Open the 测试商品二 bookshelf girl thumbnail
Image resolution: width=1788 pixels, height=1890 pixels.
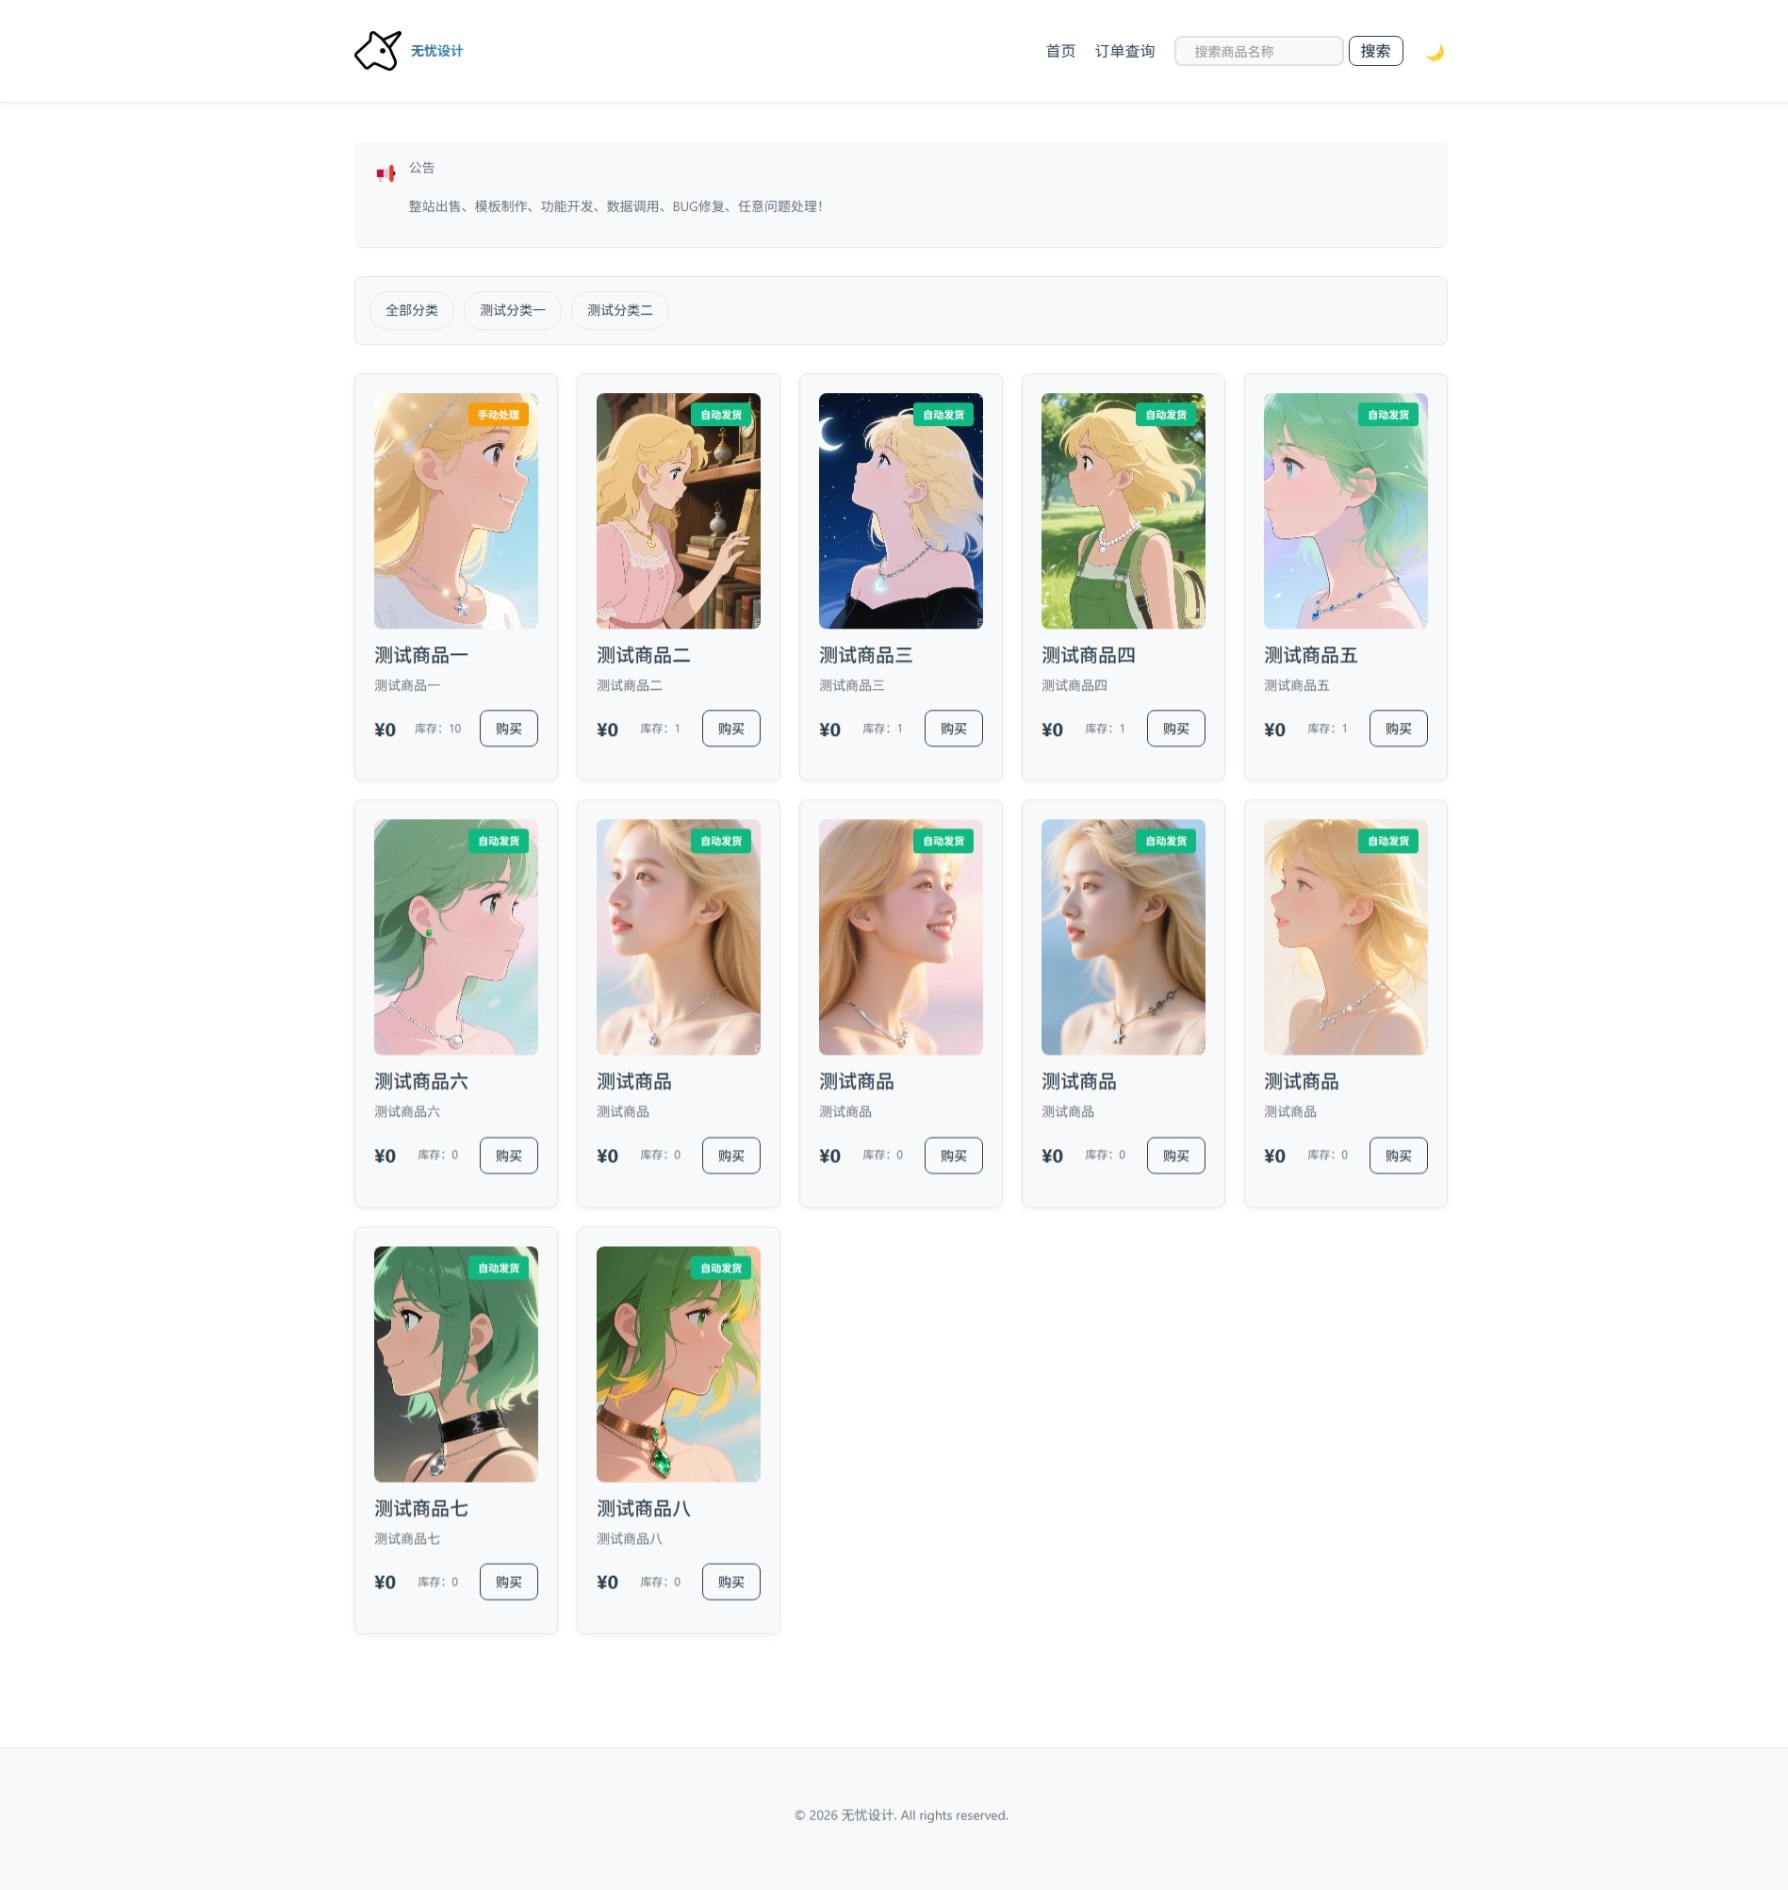coord(678,511)
